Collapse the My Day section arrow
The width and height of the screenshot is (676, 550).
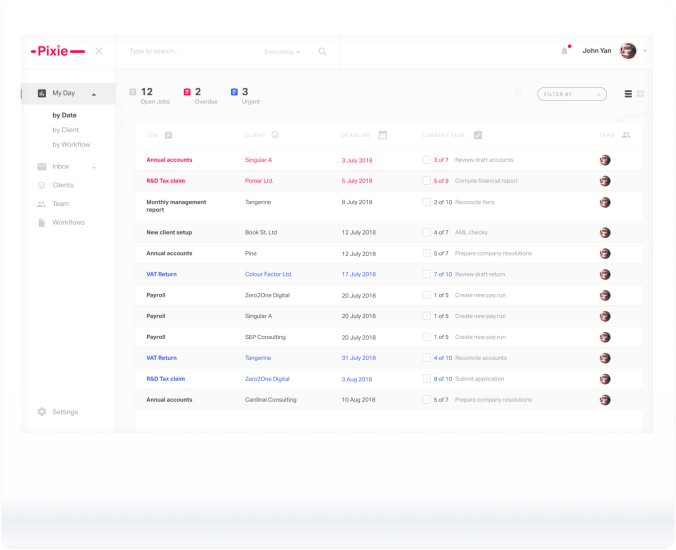[94, 94]
